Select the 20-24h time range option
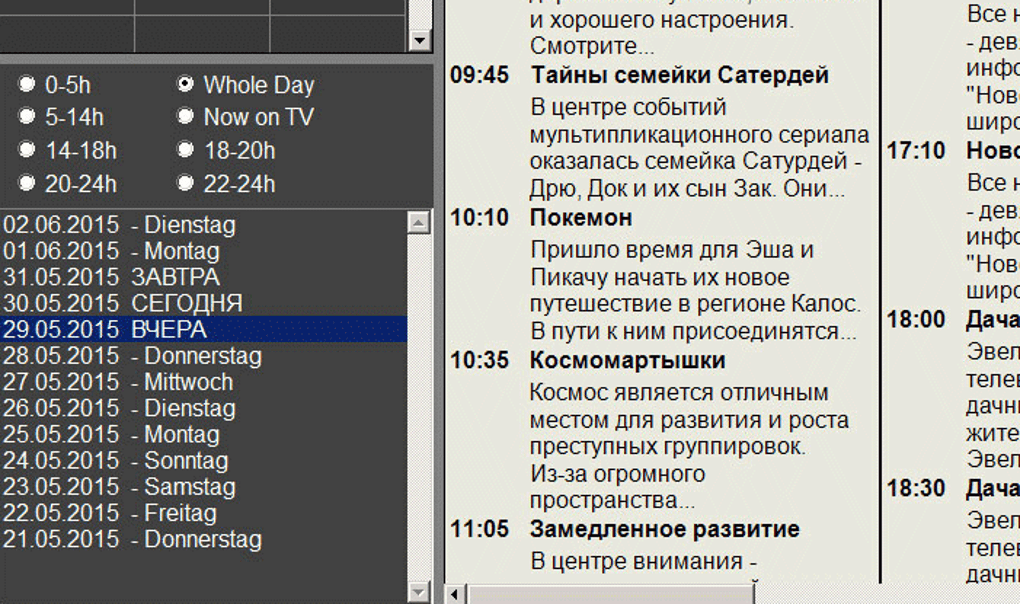The width and height of the screenshot is (1020, 604). (27, 184)
